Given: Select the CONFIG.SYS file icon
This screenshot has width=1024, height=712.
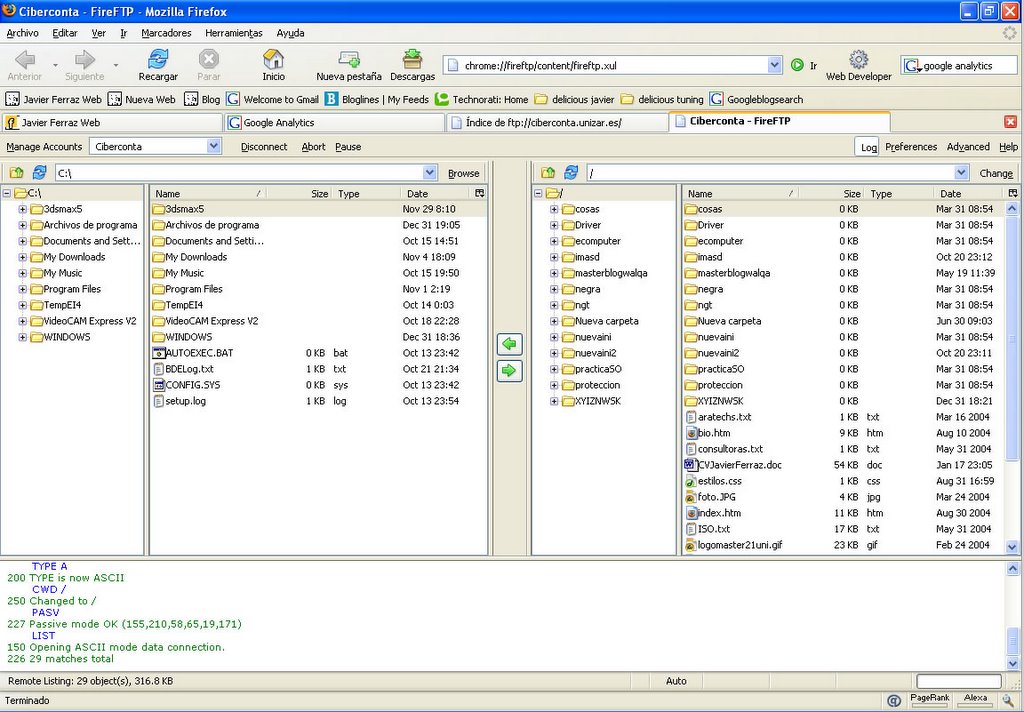Looking at the screenshot, I should tap(158, 385).
